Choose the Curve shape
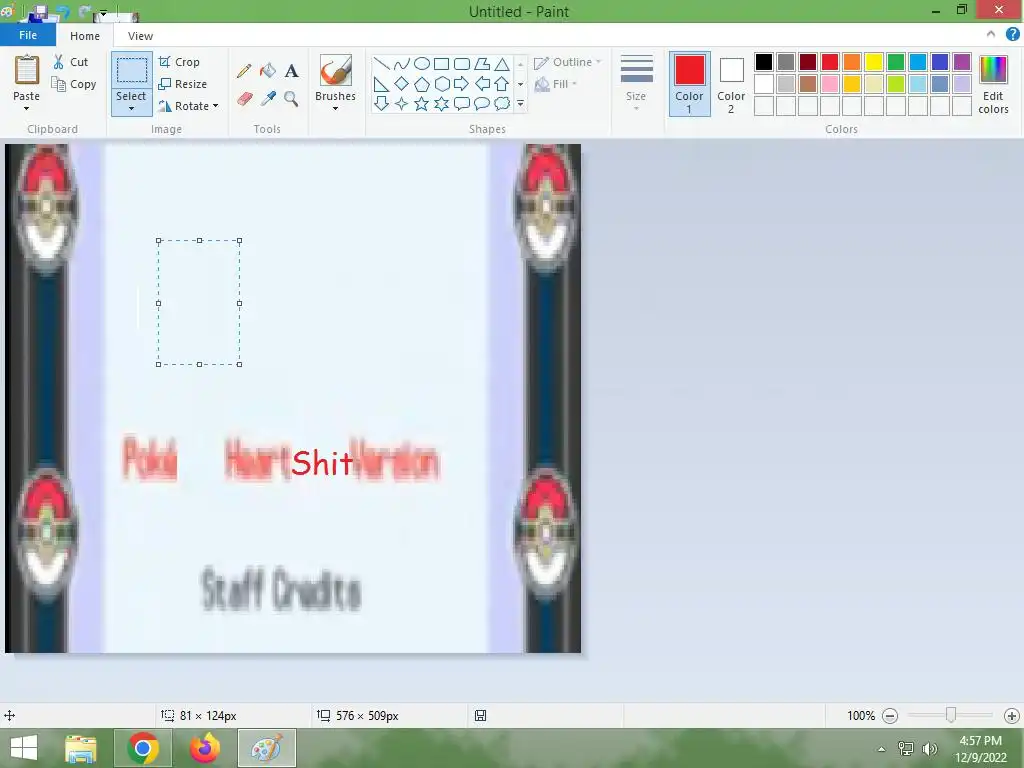Image resolution: width=1024 pixels, height=768 pixels. (x=402, y=63)
